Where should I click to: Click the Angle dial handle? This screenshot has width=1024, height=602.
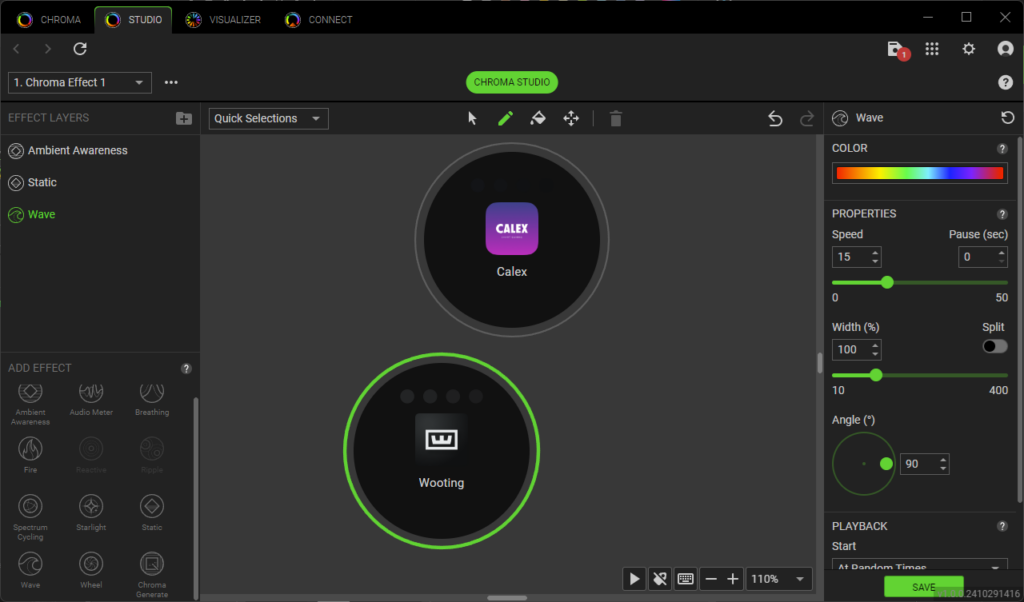tap(886, 464)
